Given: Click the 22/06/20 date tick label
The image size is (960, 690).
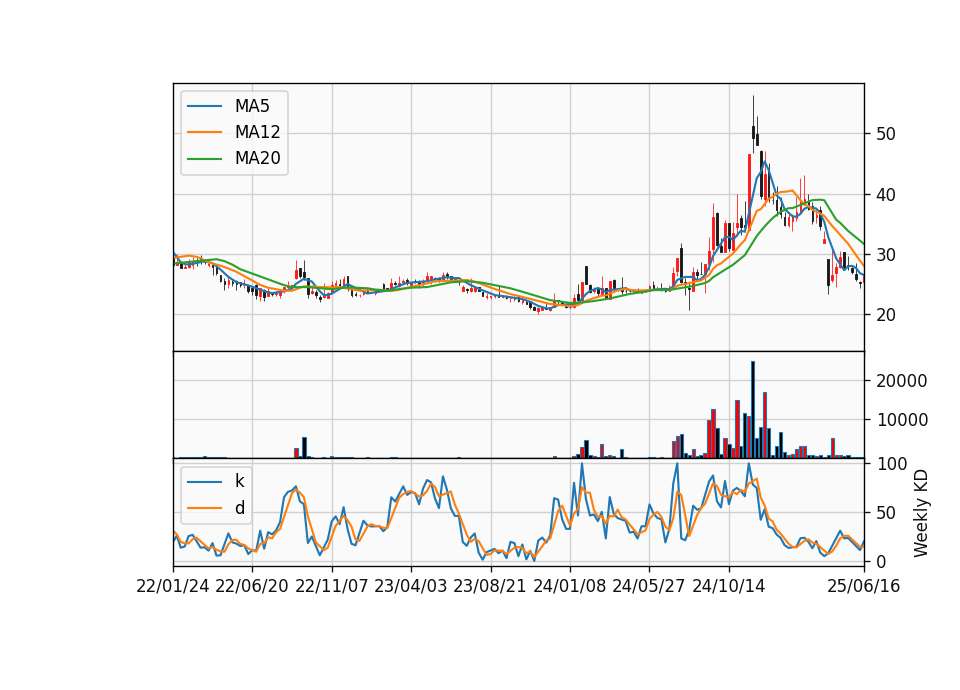Looking at the screenshot, I should click(252, 587).
